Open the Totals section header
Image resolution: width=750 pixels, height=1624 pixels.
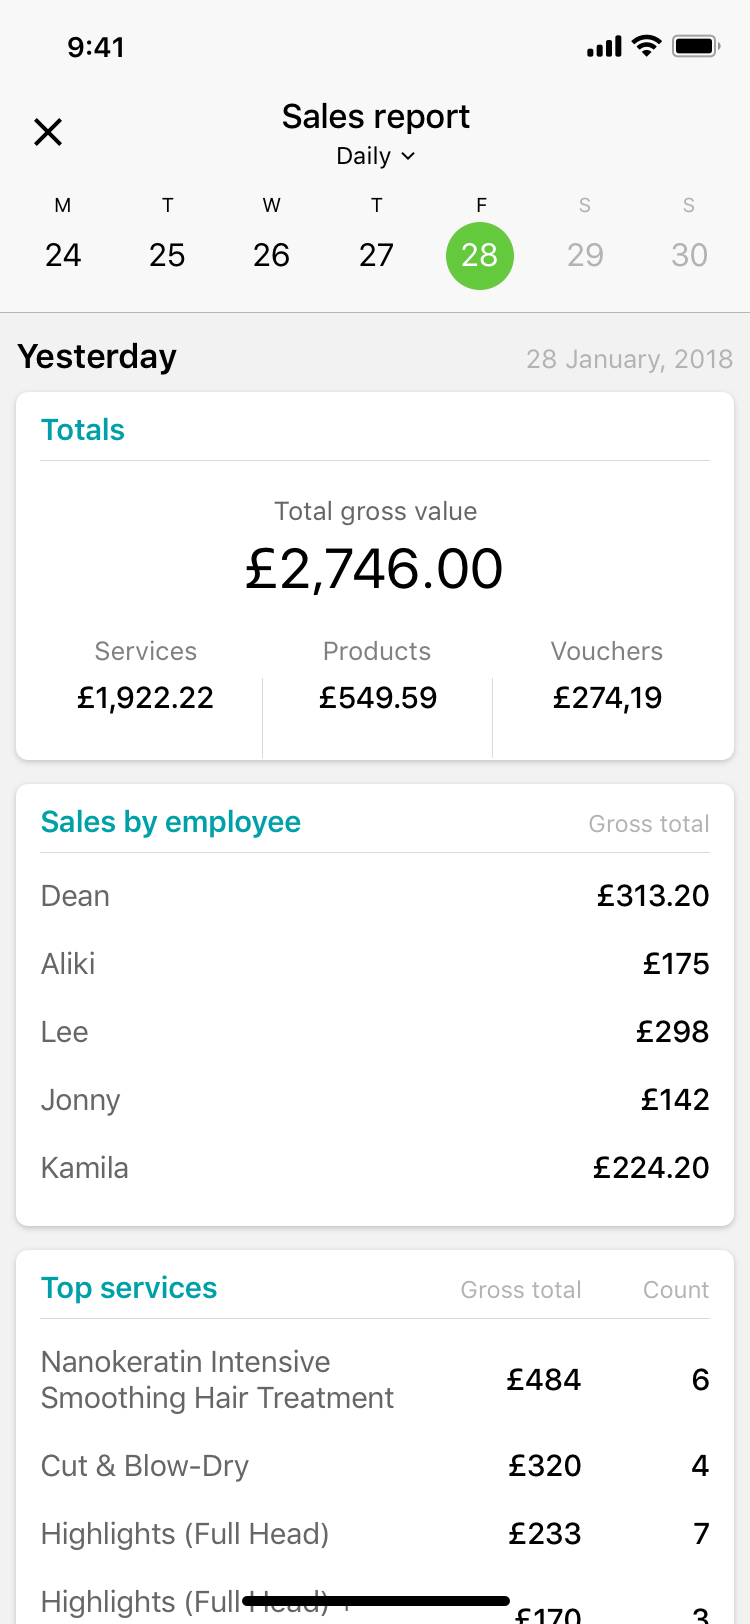tap(83, 430)
